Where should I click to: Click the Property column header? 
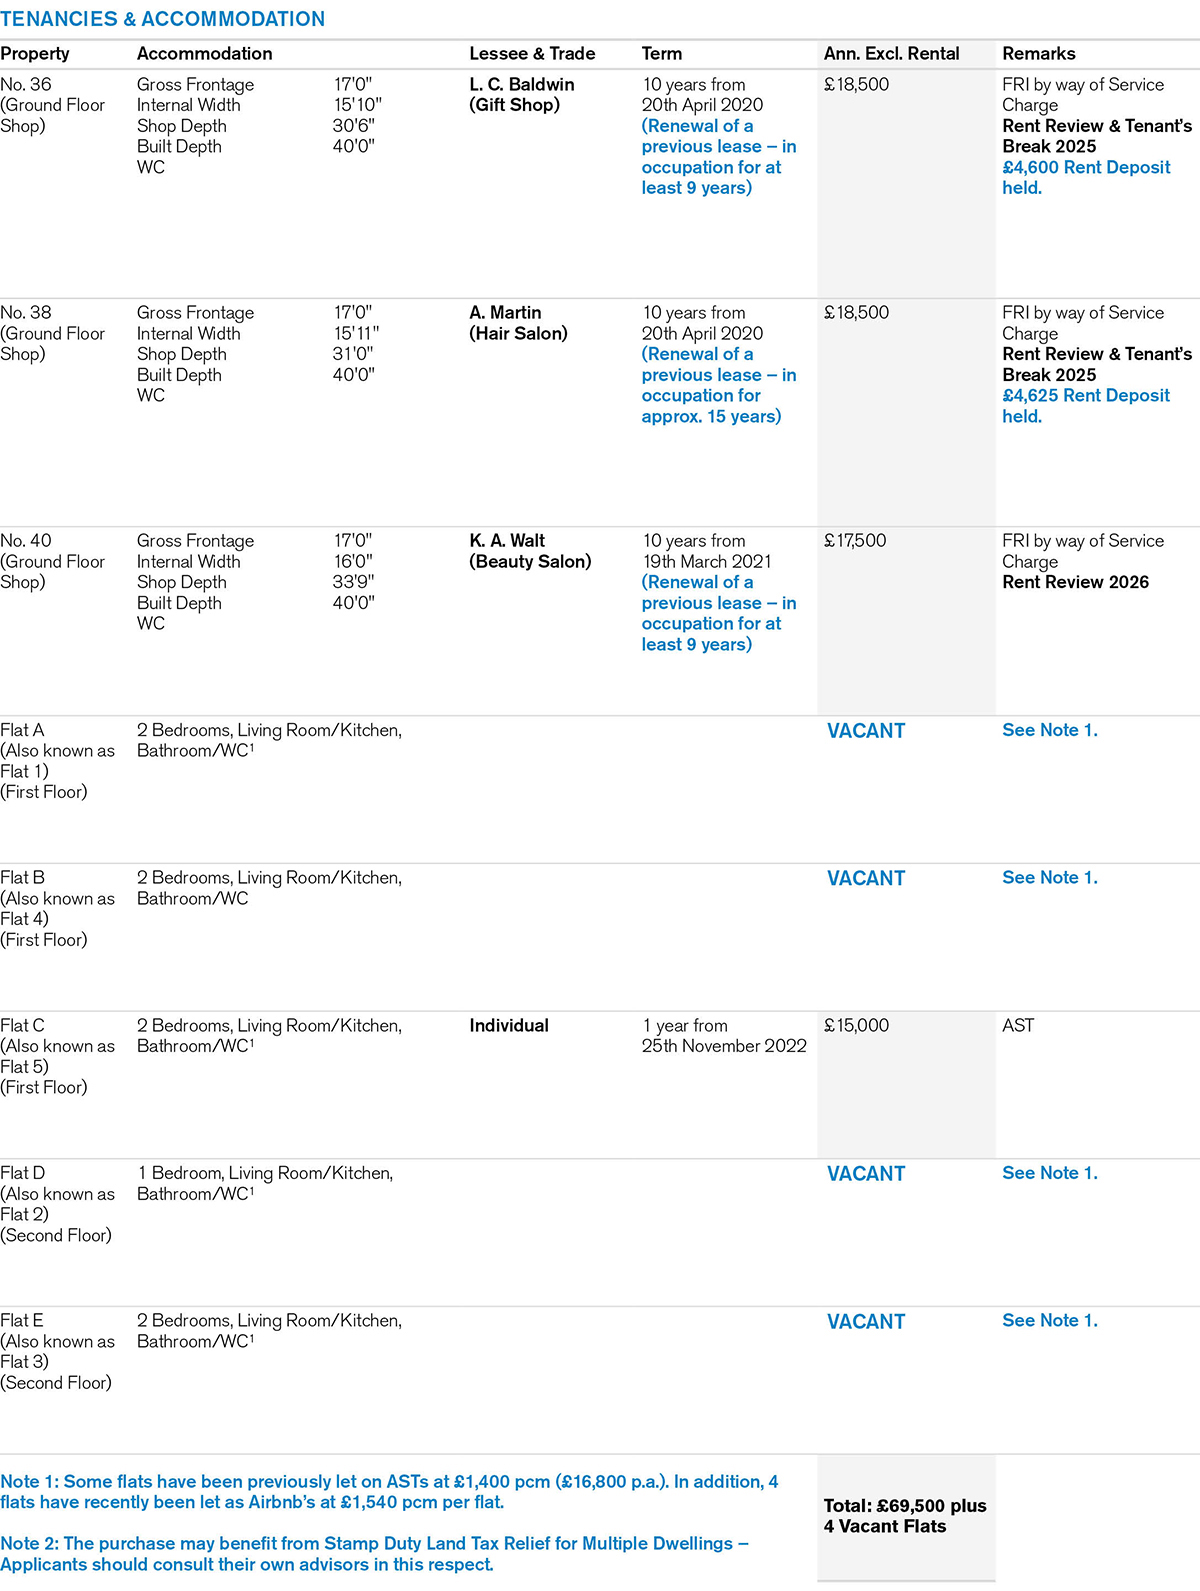click(x=35, y=54)
